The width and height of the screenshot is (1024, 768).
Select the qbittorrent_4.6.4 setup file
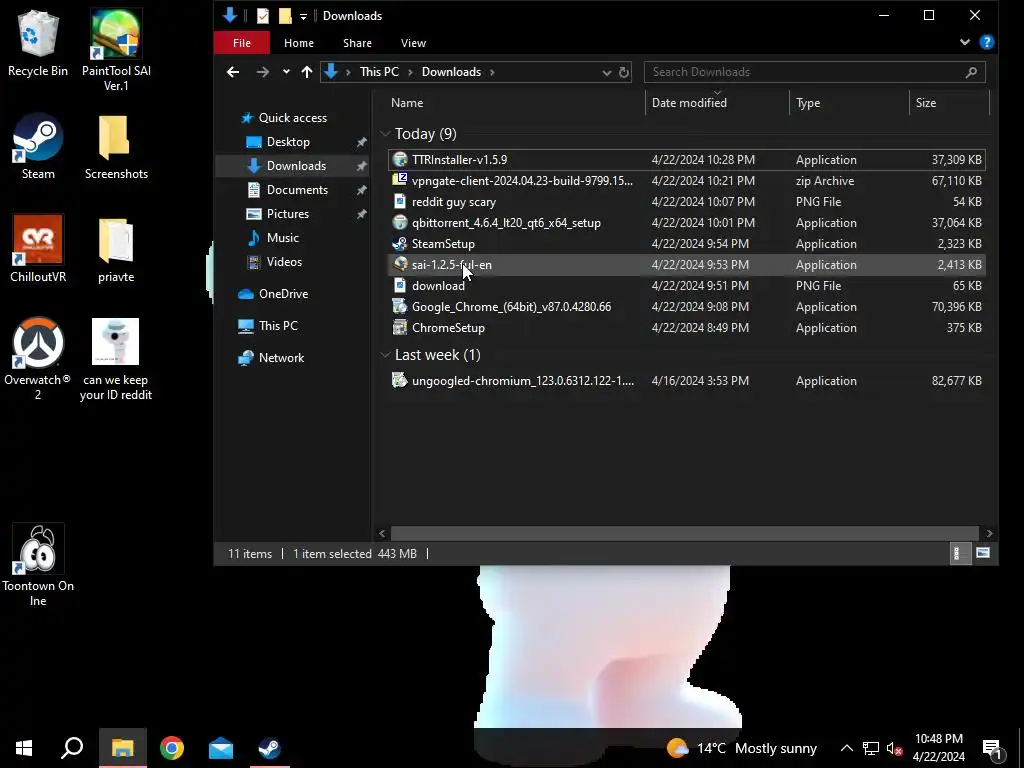click(686, 223)
